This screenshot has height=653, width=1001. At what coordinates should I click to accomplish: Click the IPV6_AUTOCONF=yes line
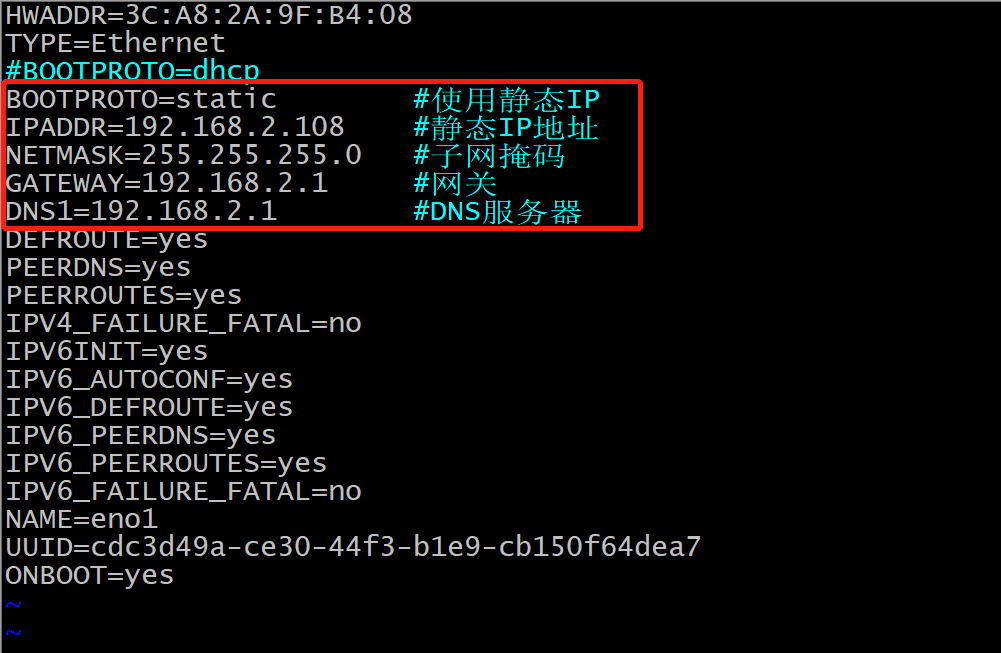tap(149, 380)
